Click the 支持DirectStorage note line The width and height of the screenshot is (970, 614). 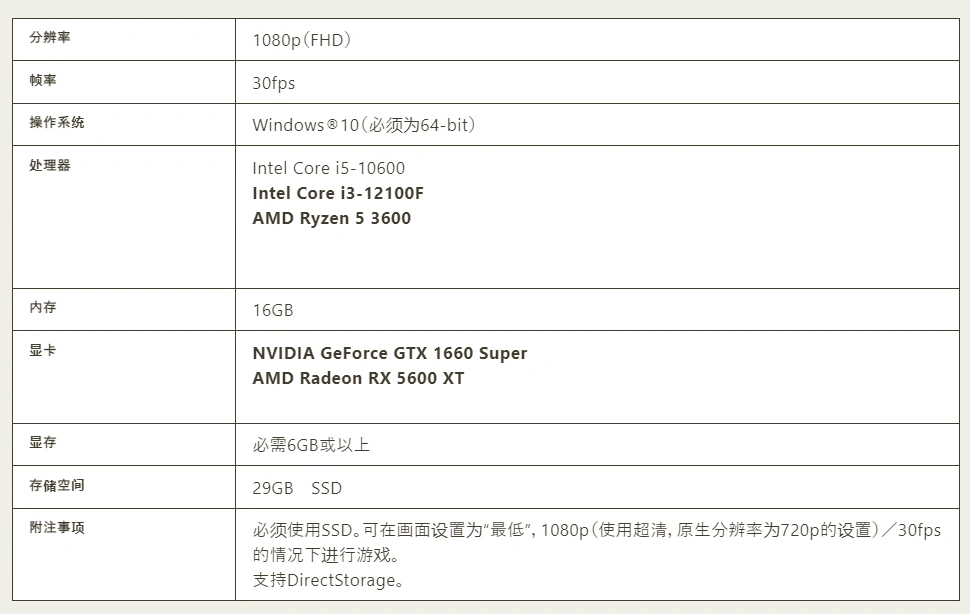pos(329,580)
